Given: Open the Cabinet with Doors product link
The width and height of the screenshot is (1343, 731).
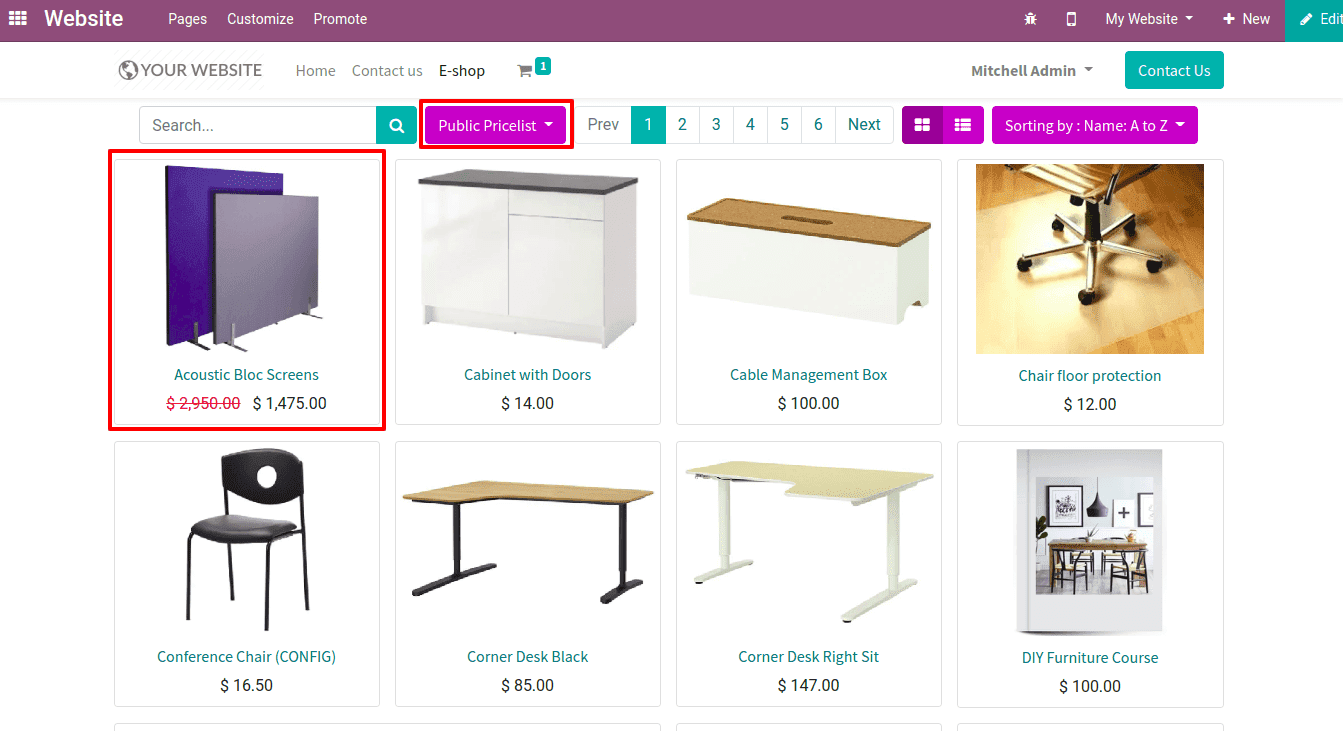Looking at the screenshot, I should 527,375.
